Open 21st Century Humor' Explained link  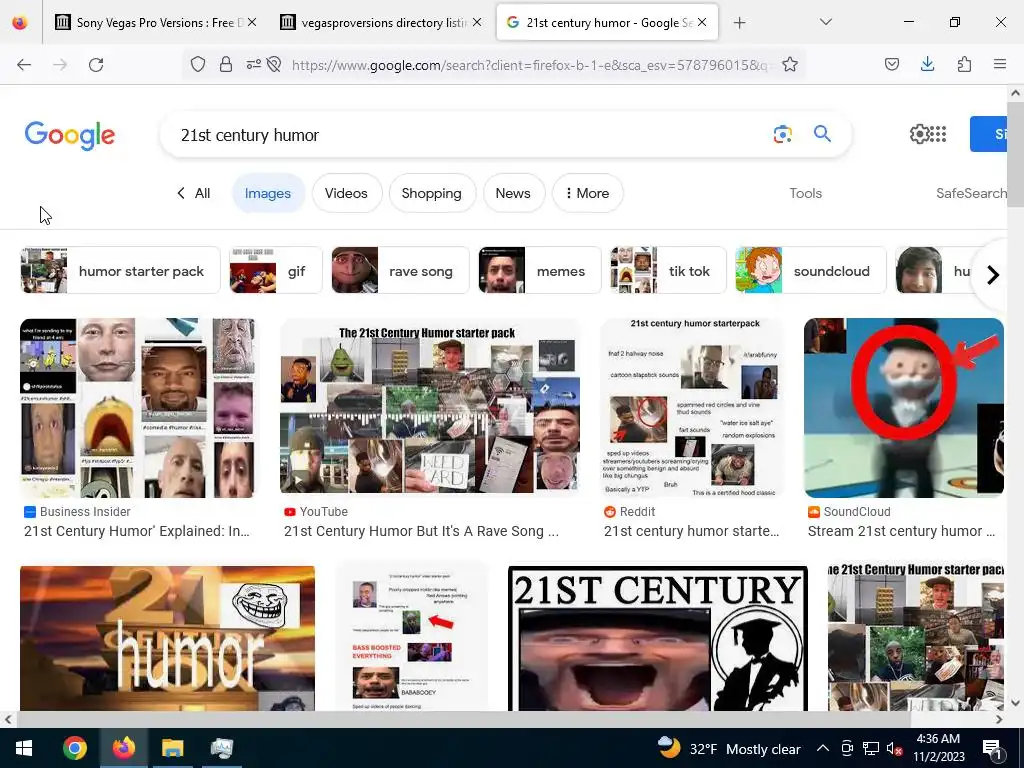pyautogui.click(x=136, y=532)
